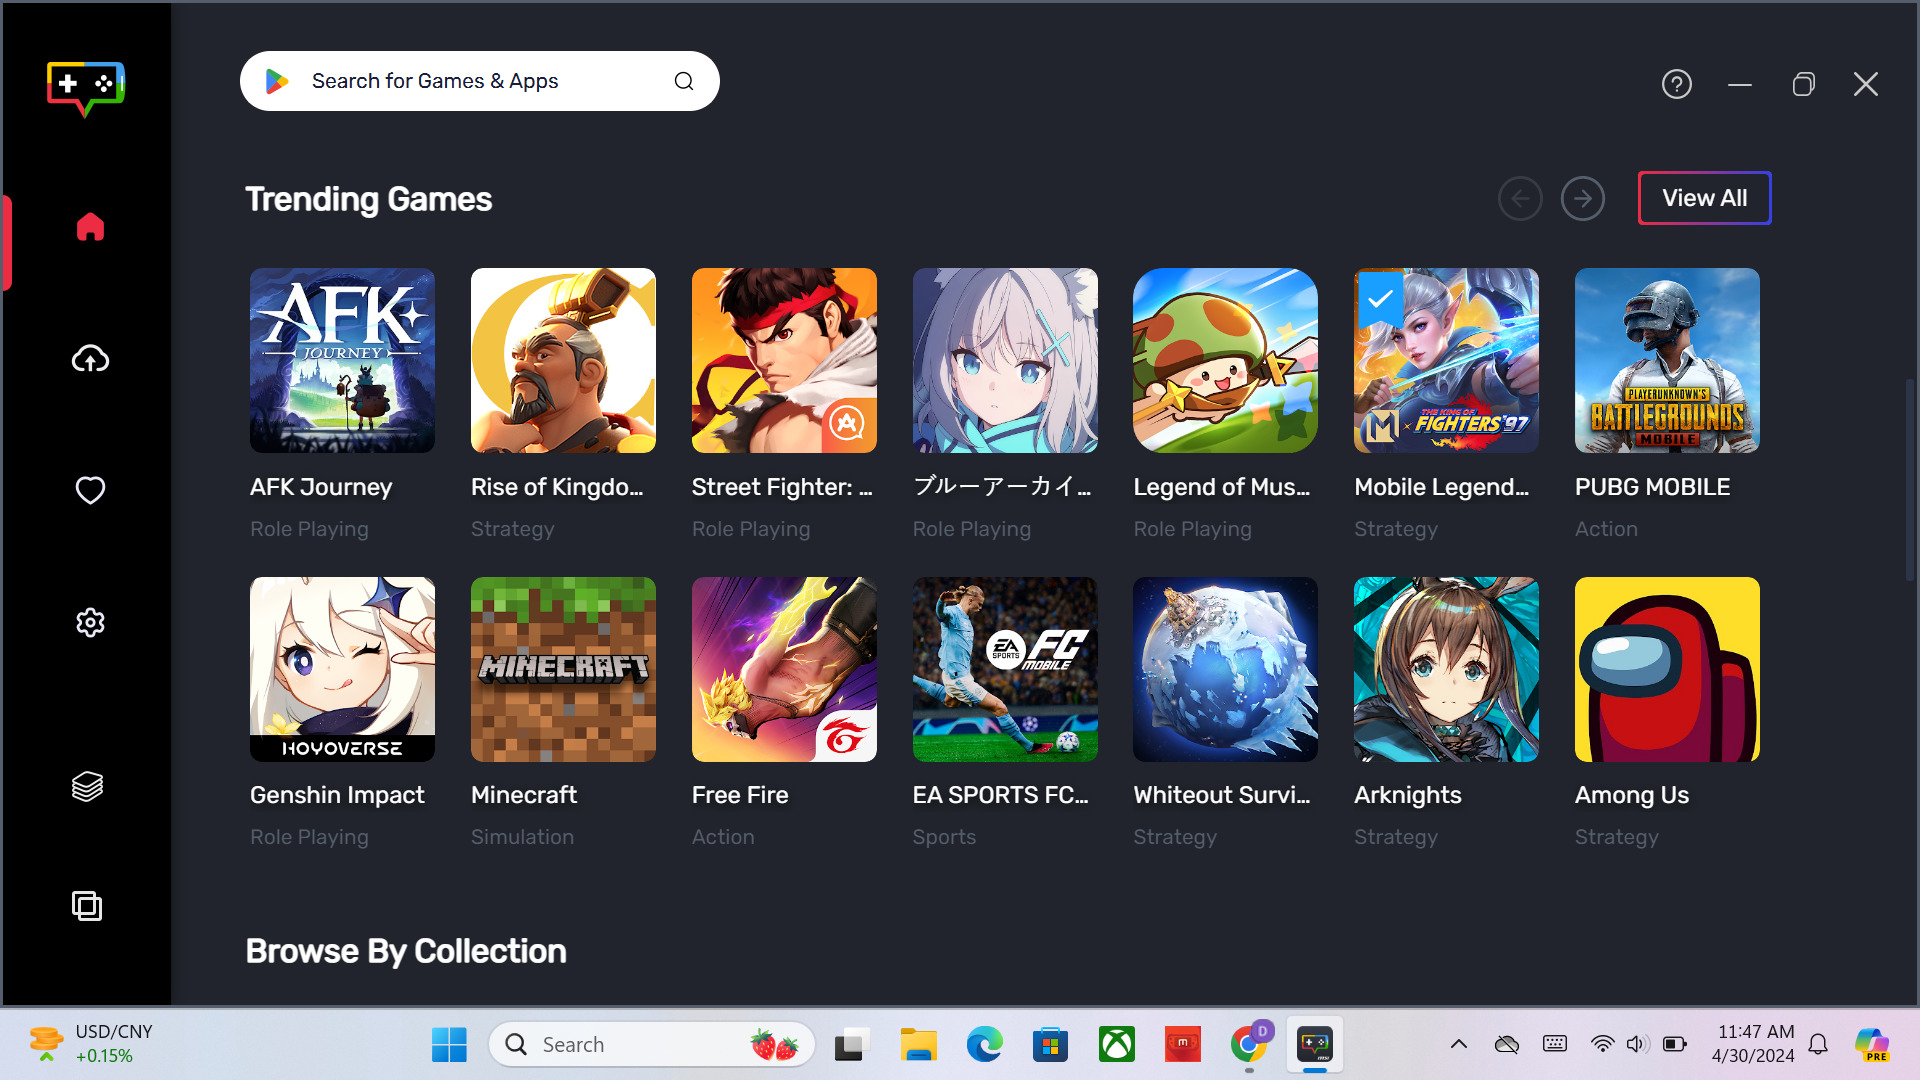Screen dimensions: 1920x1080
Task: Click the Among Us title text
Action: tap(1632, 795)
